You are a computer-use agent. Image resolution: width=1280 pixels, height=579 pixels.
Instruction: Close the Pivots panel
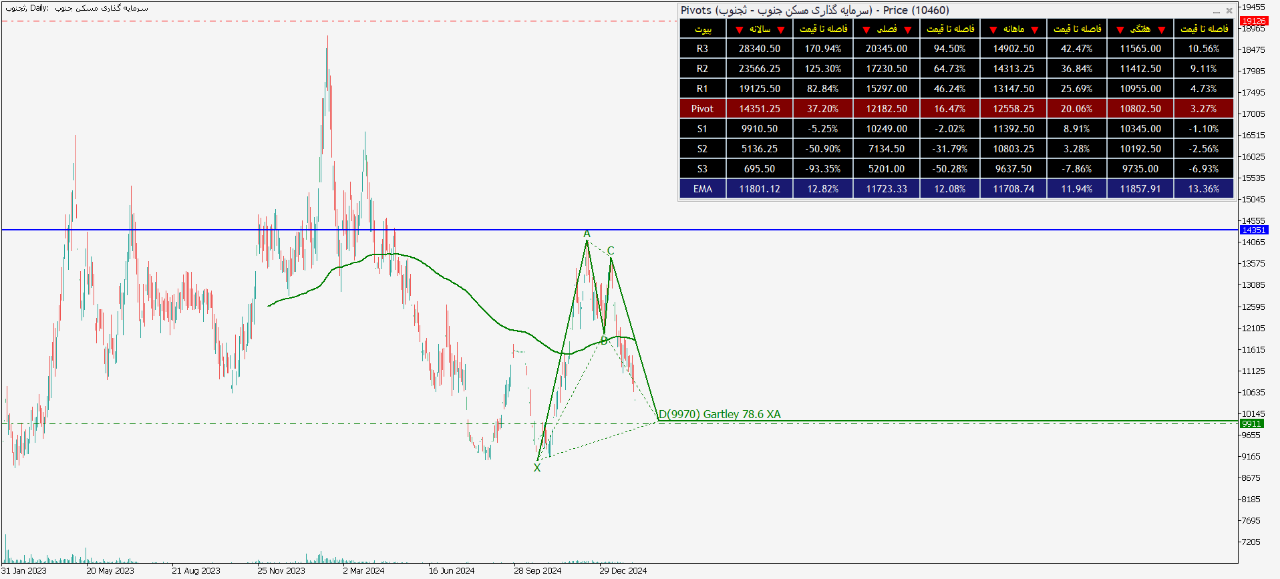[x=1229, y=10]
